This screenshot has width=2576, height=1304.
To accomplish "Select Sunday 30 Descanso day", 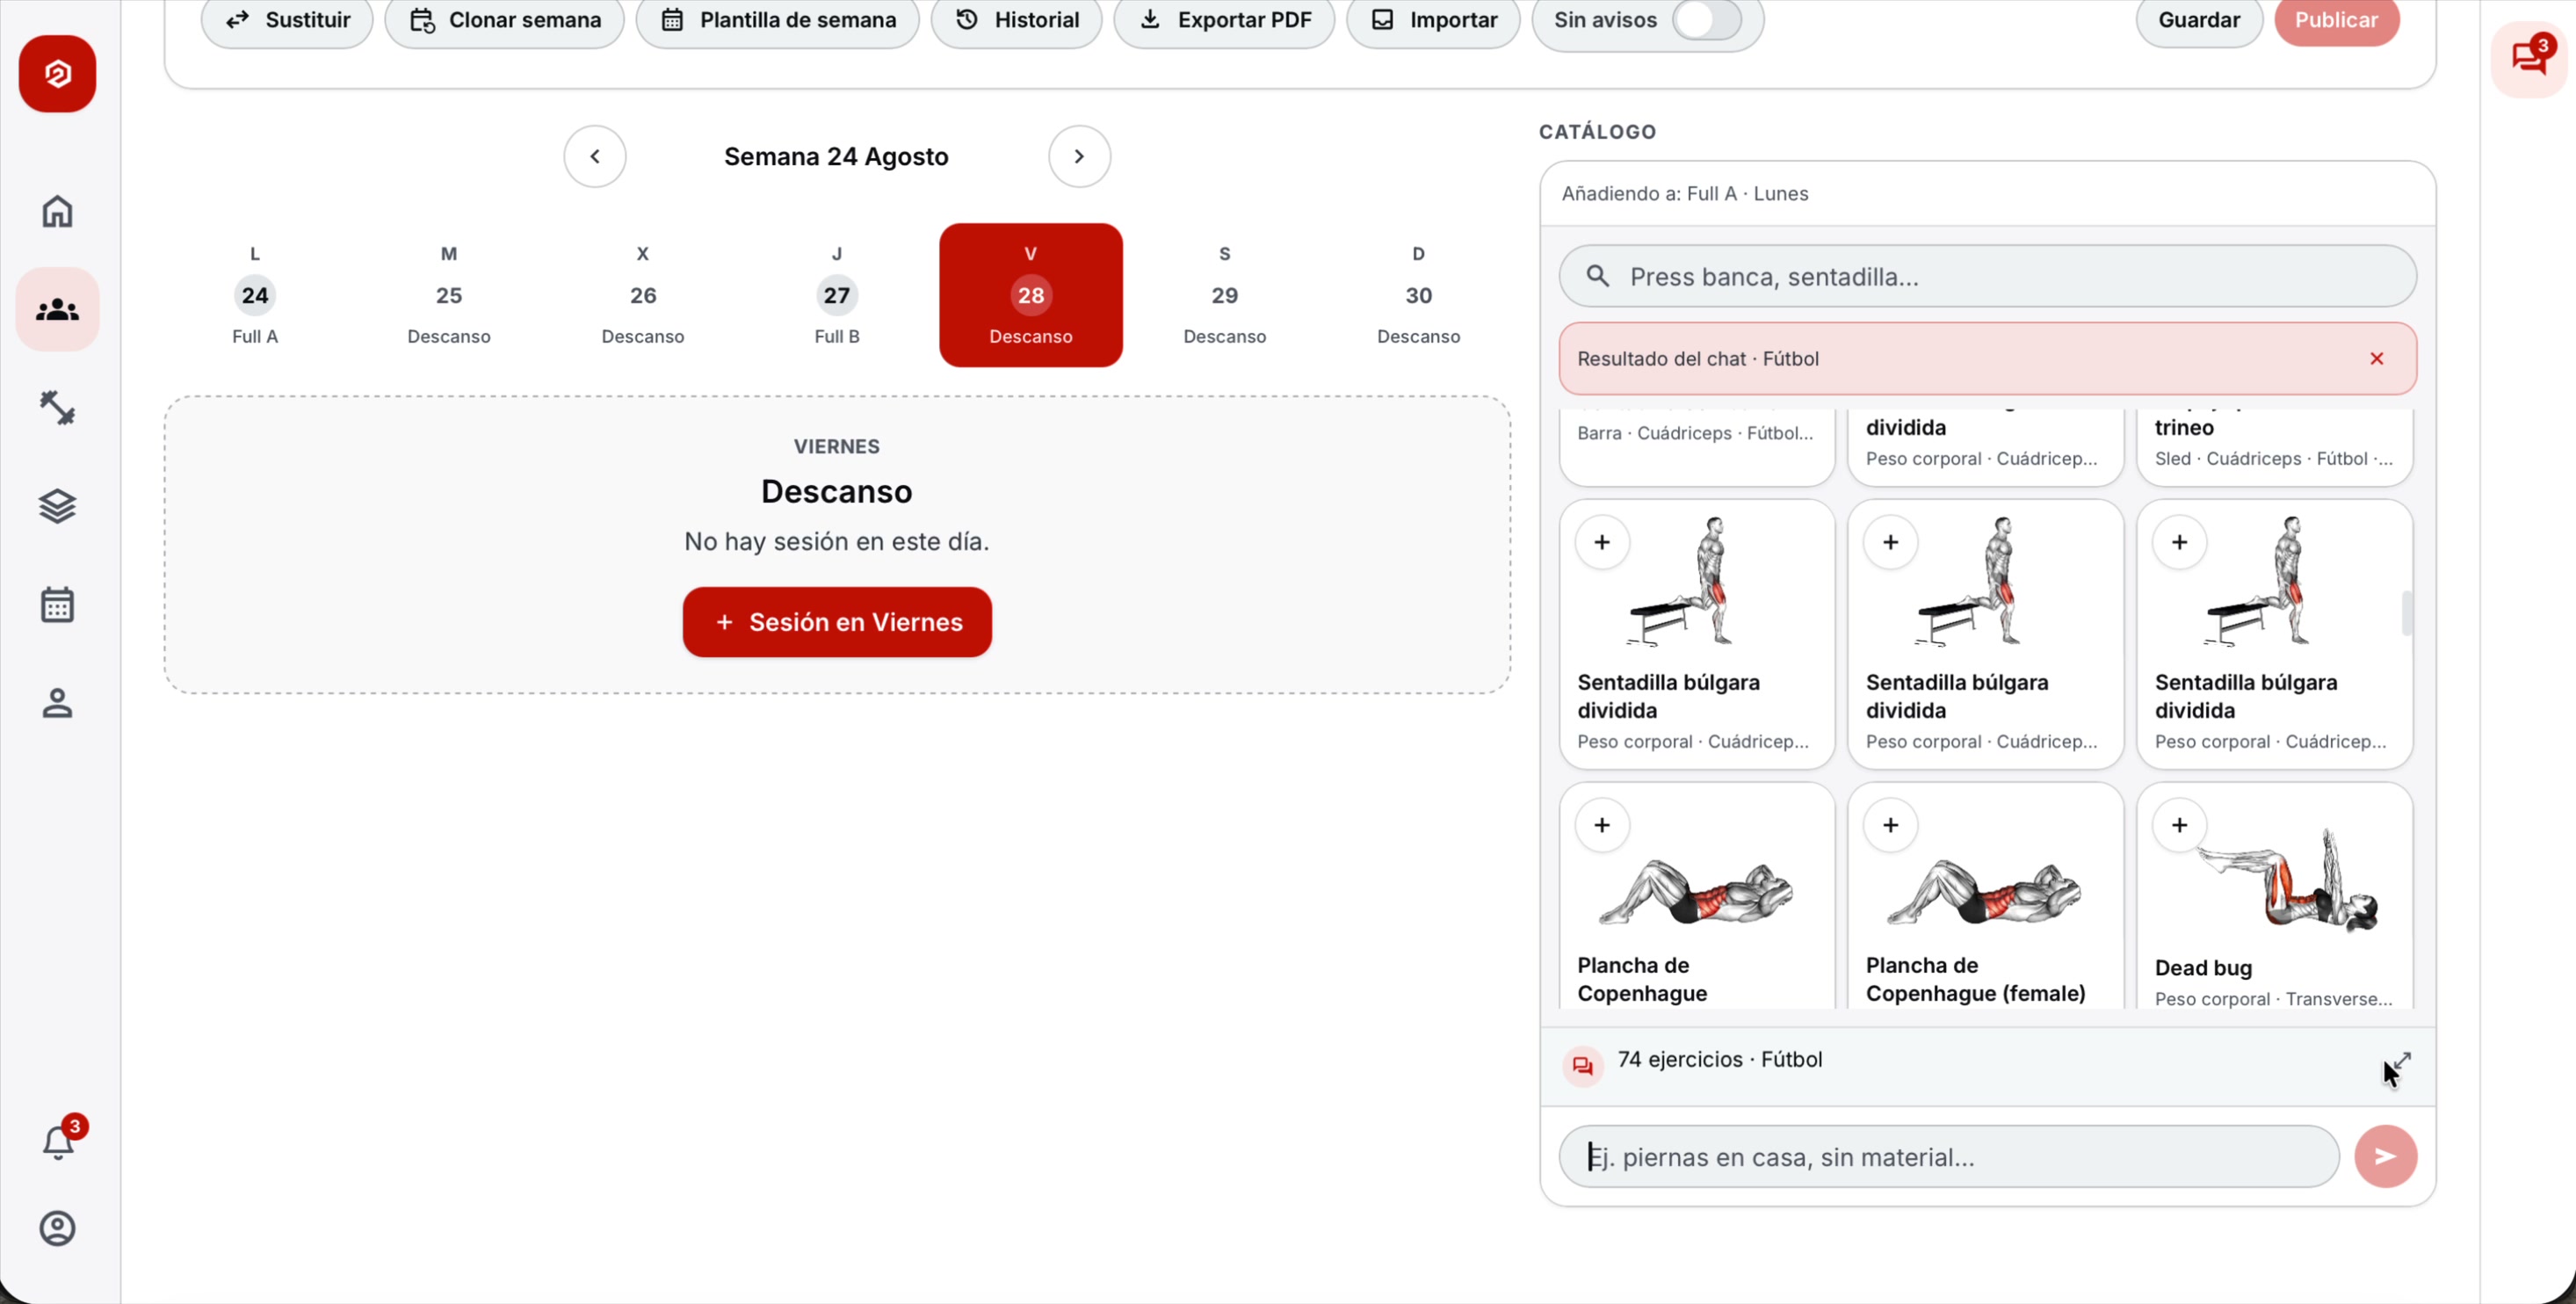I will [x=1418, y=295].
